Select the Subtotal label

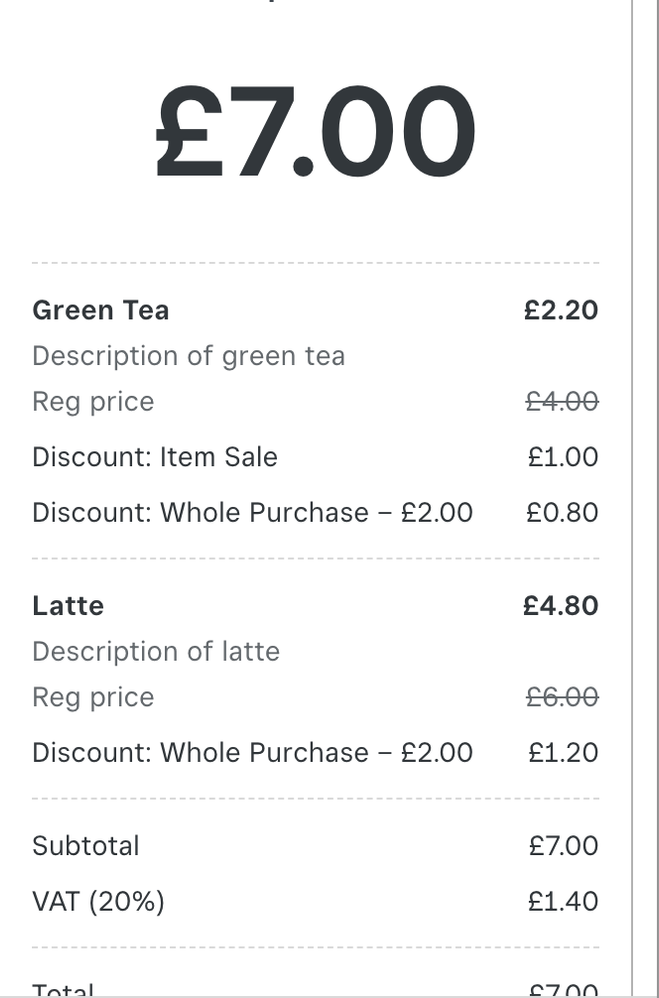(86, 846)
